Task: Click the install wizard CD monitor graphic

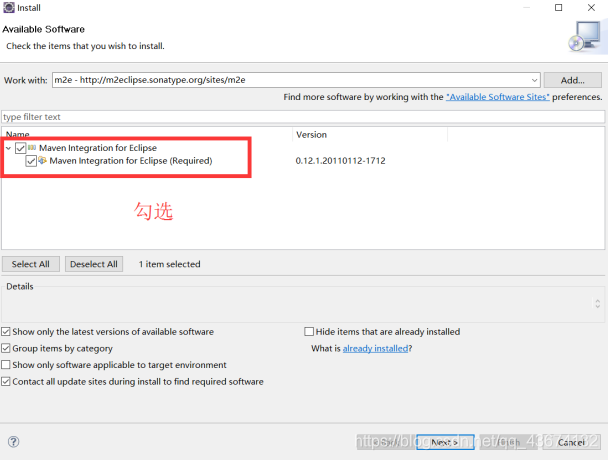Action: click(586, 37)
